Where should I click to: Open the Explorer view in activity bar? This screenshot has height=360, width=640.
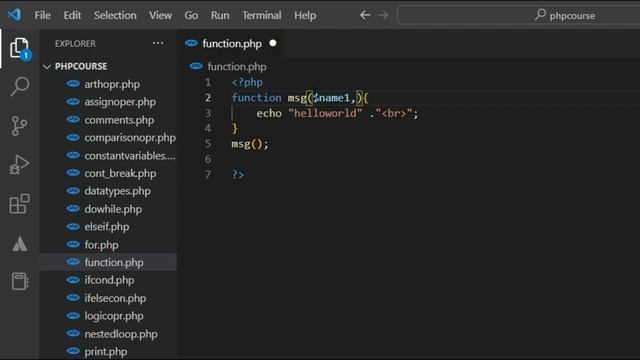tap(19, 49)
